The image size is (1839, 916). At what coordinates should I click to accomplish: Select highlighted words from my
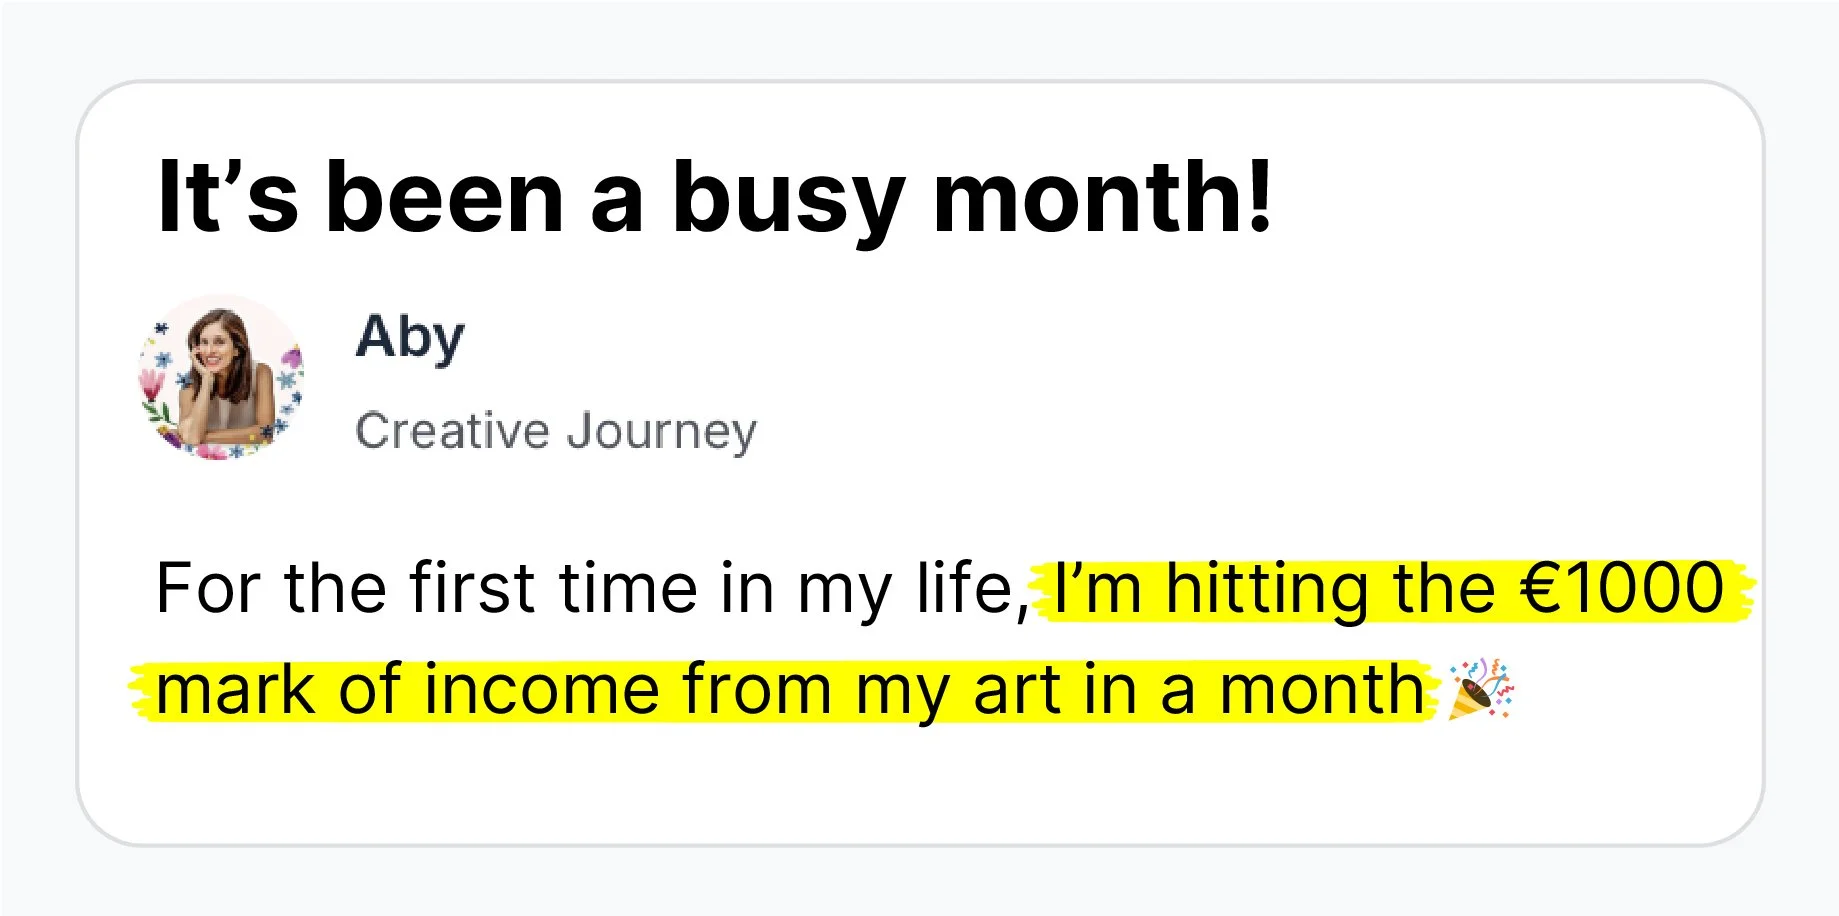816,692
